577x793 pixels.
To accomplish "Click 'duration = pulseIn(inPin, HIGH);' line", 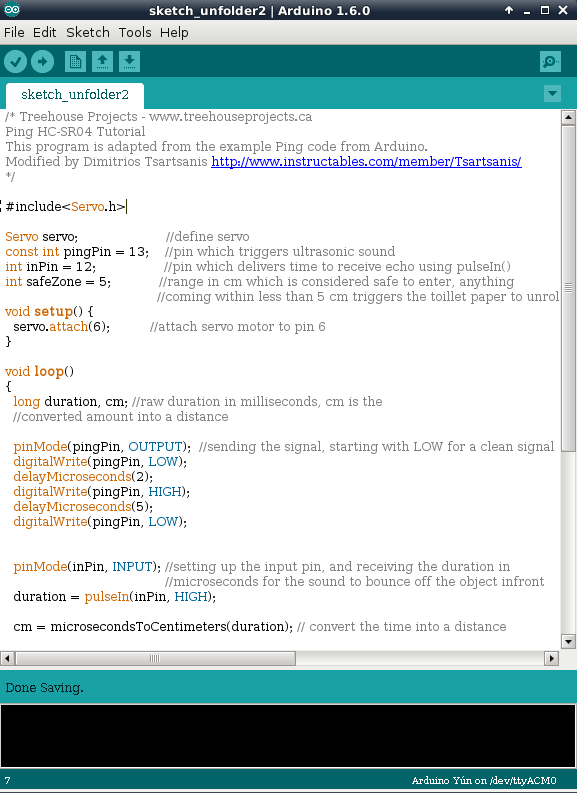I will 114,597.
